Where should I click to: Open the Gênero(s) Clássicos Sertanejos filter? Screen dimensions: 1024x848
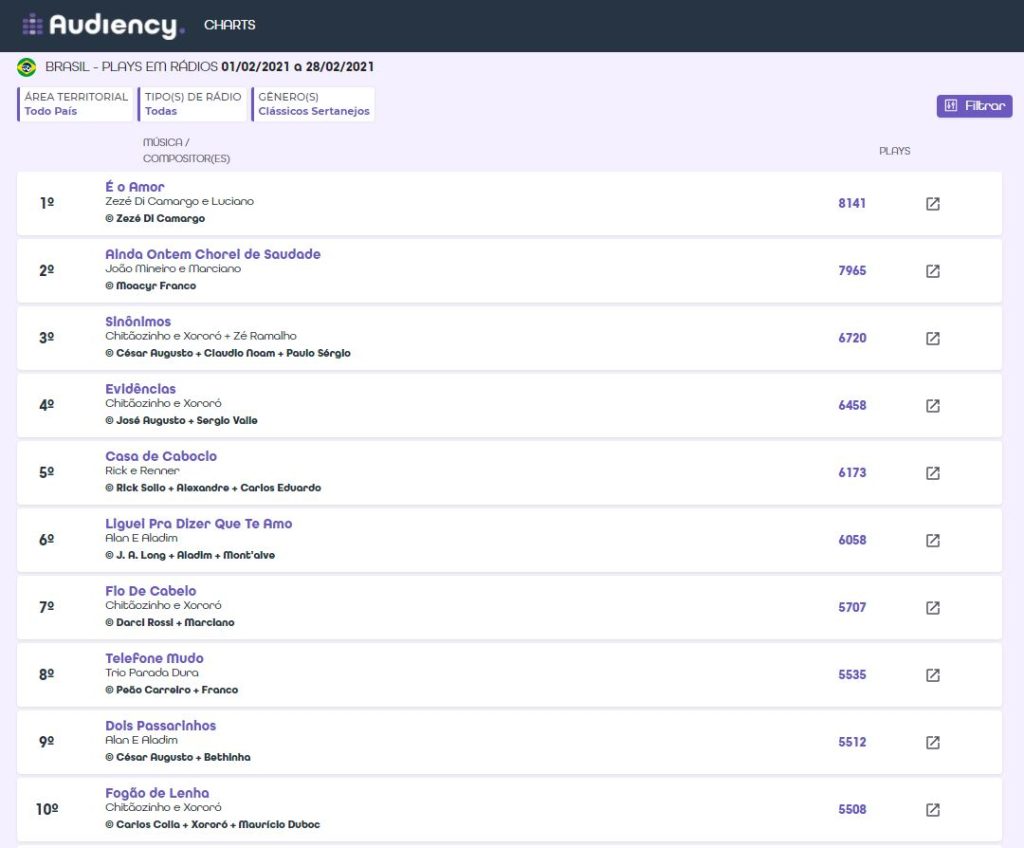point(313,104)
